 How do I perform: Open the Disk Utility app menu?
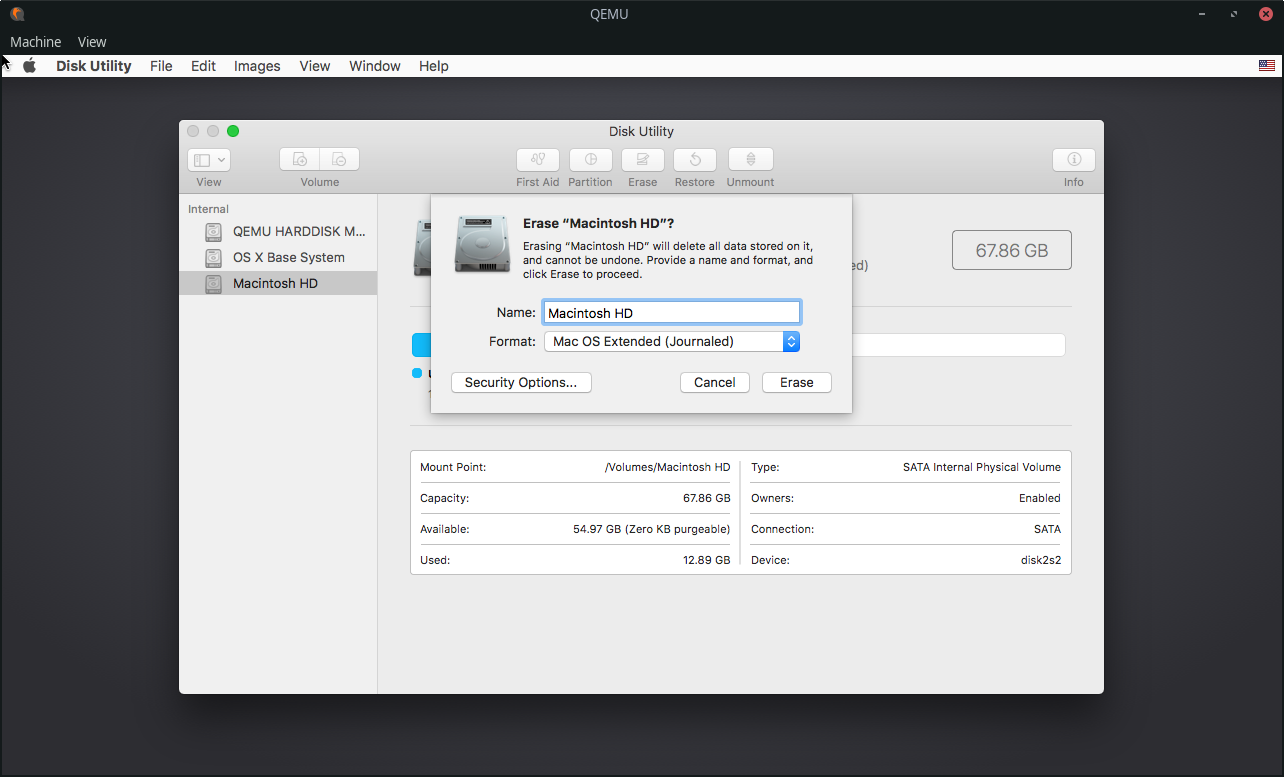(94, 66)
